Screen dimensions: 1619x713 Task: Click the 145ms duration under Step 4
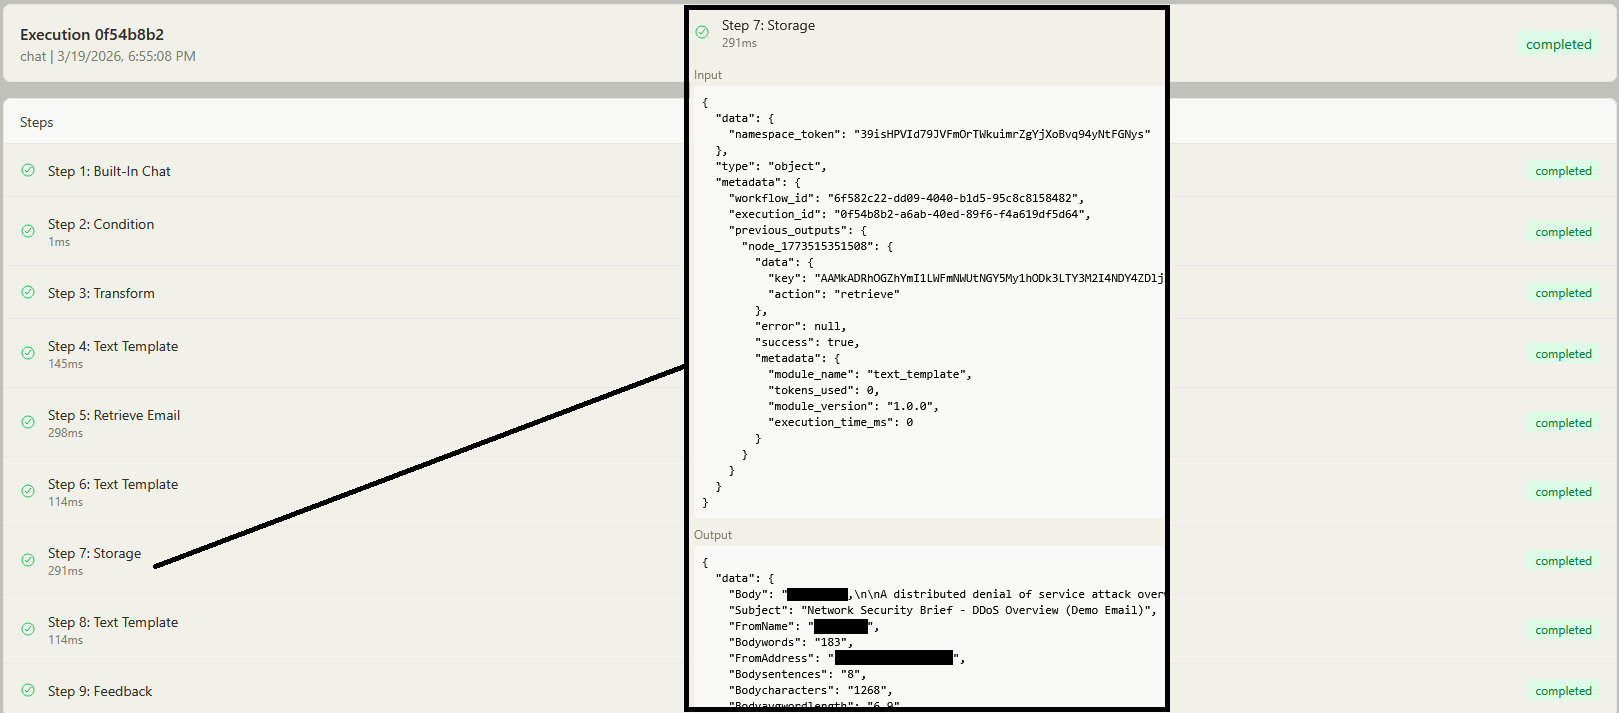pyautogui.click(x=65, y=364)
